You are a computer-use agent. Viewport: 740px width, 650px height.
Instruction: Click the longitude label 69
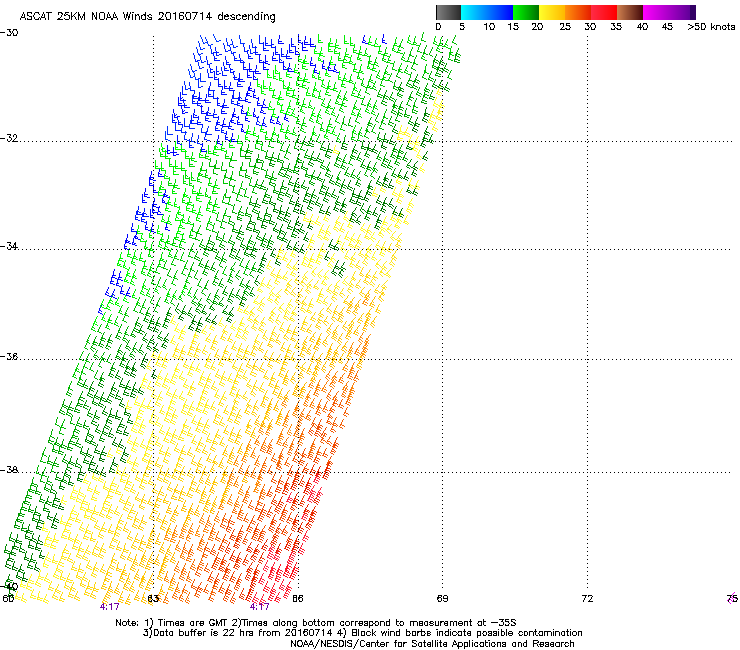point(442,599)
